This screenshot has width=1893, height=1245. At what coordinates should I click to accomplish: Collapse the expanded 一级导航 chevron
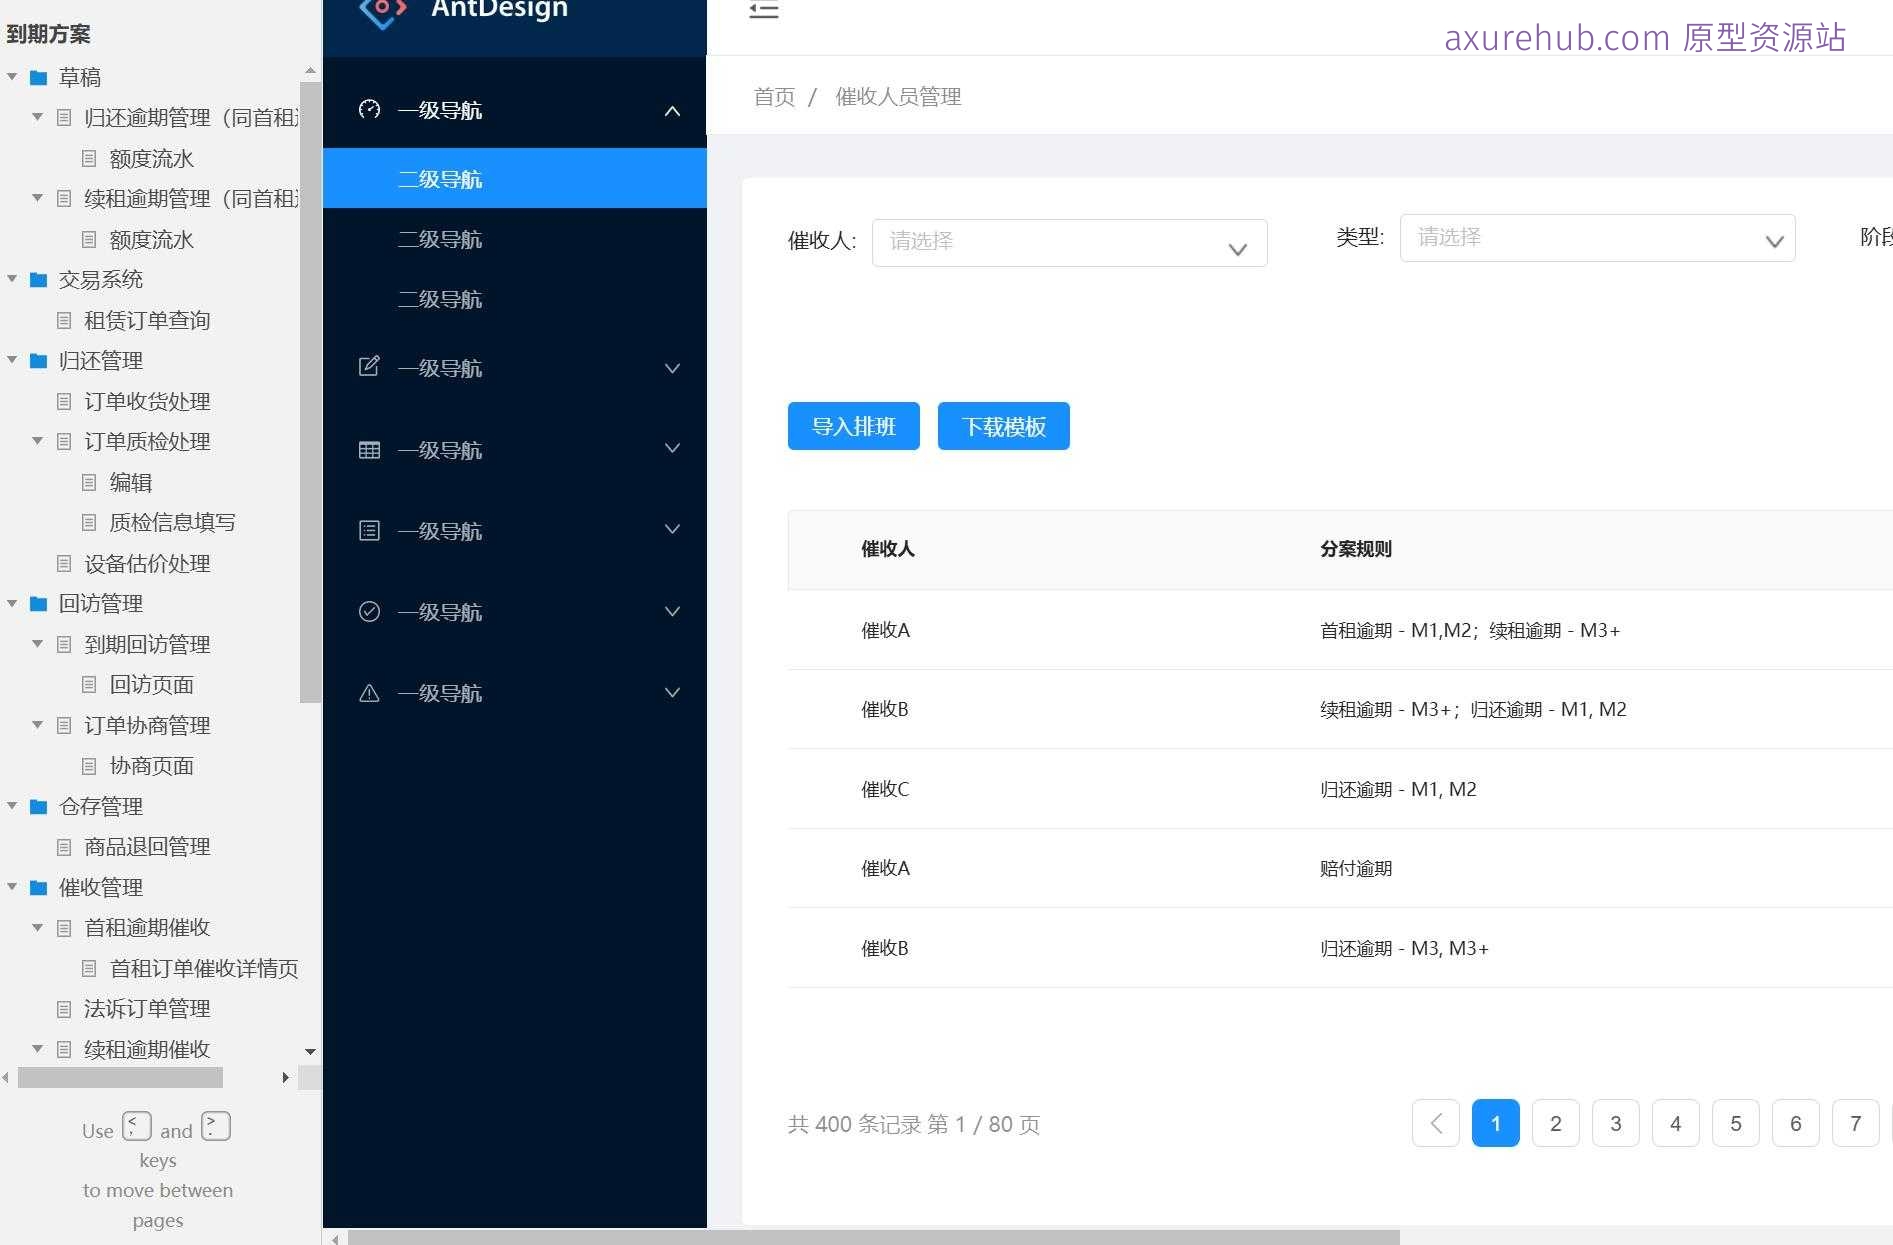click(671, 111)
